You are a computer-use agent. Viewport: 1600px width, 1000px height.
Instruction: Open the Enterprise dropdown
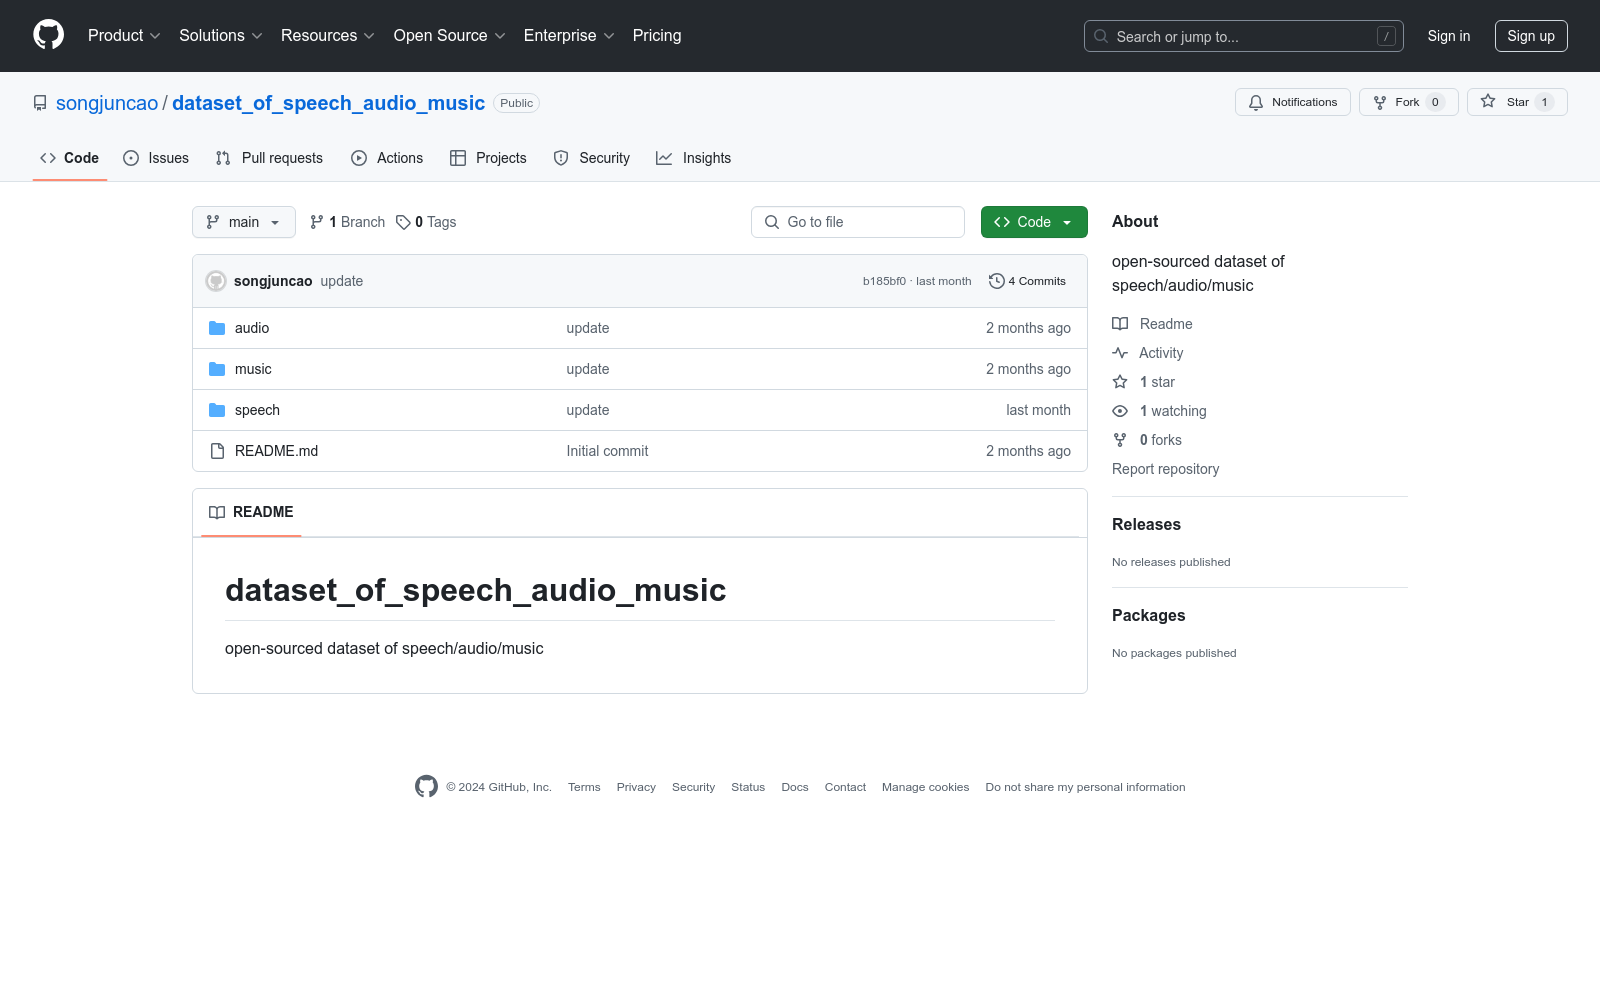[x=569, y=36]
